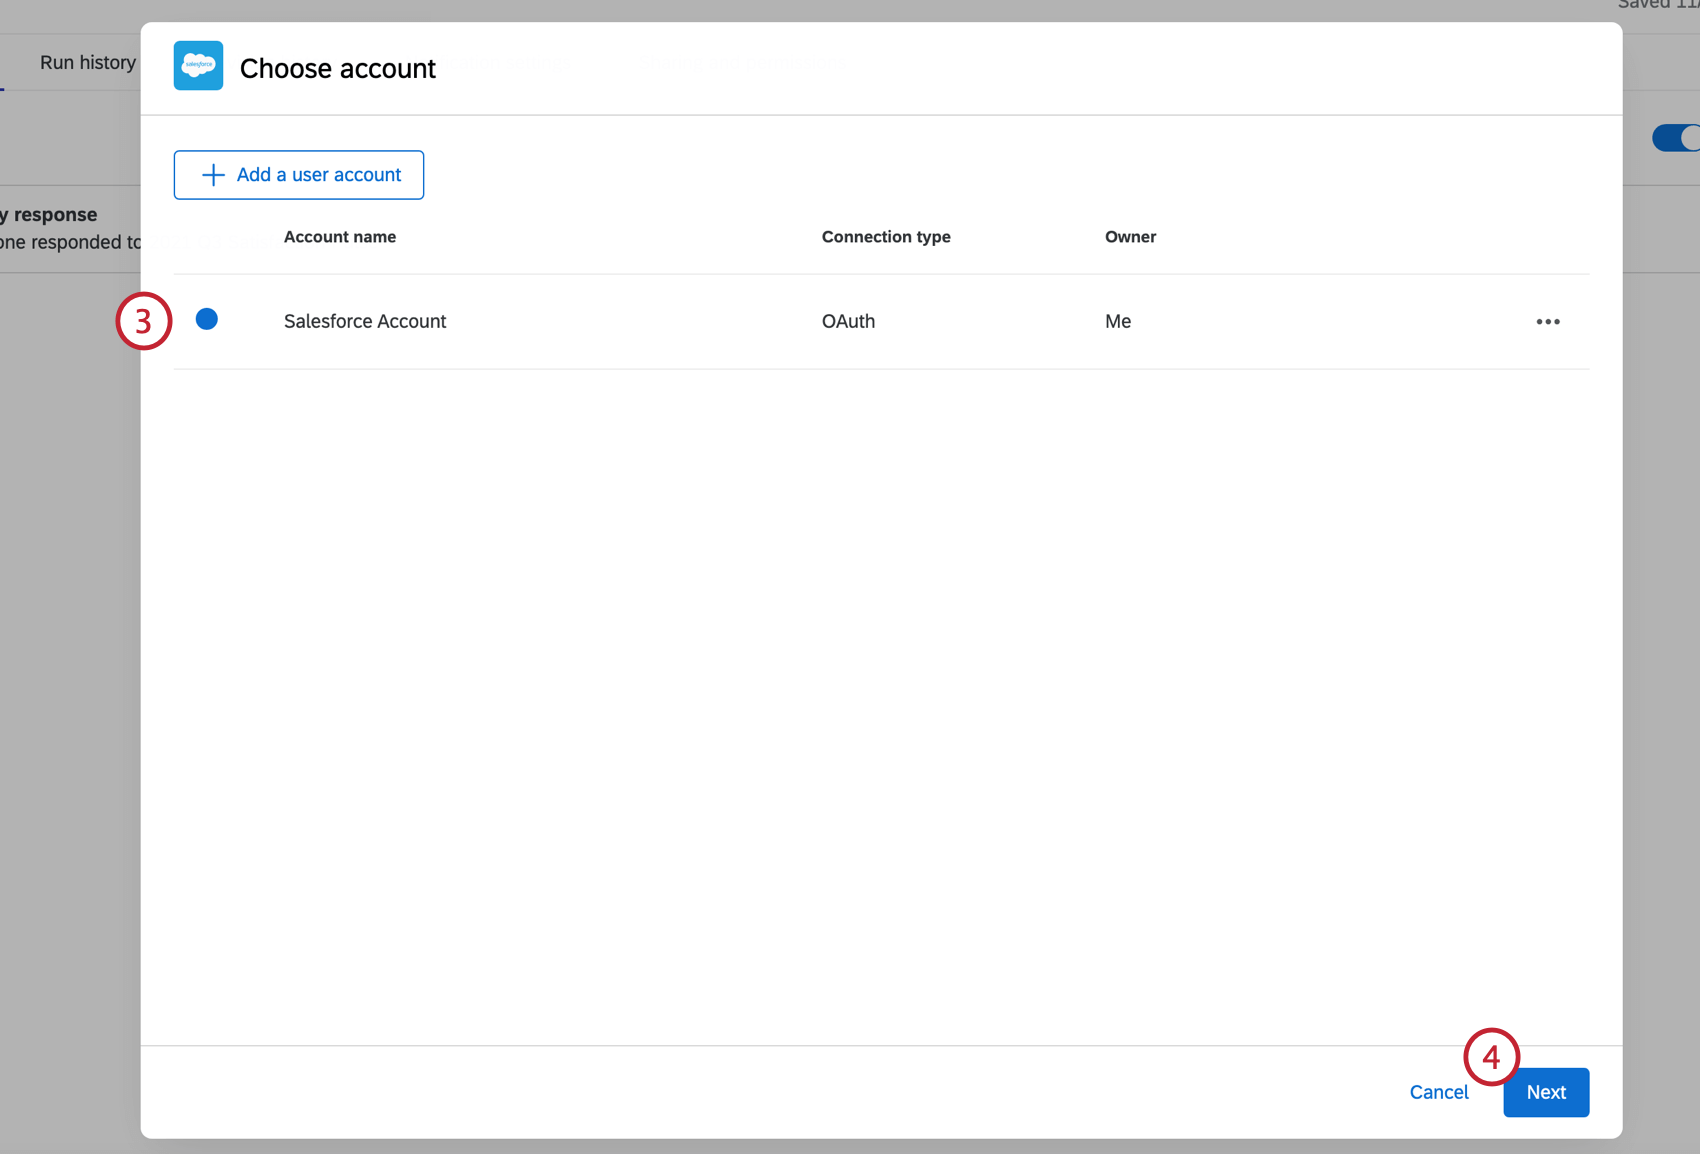The image size is (1700, 1154).
Task: Click the Saved status text at top
Action: click(1650, 6)
